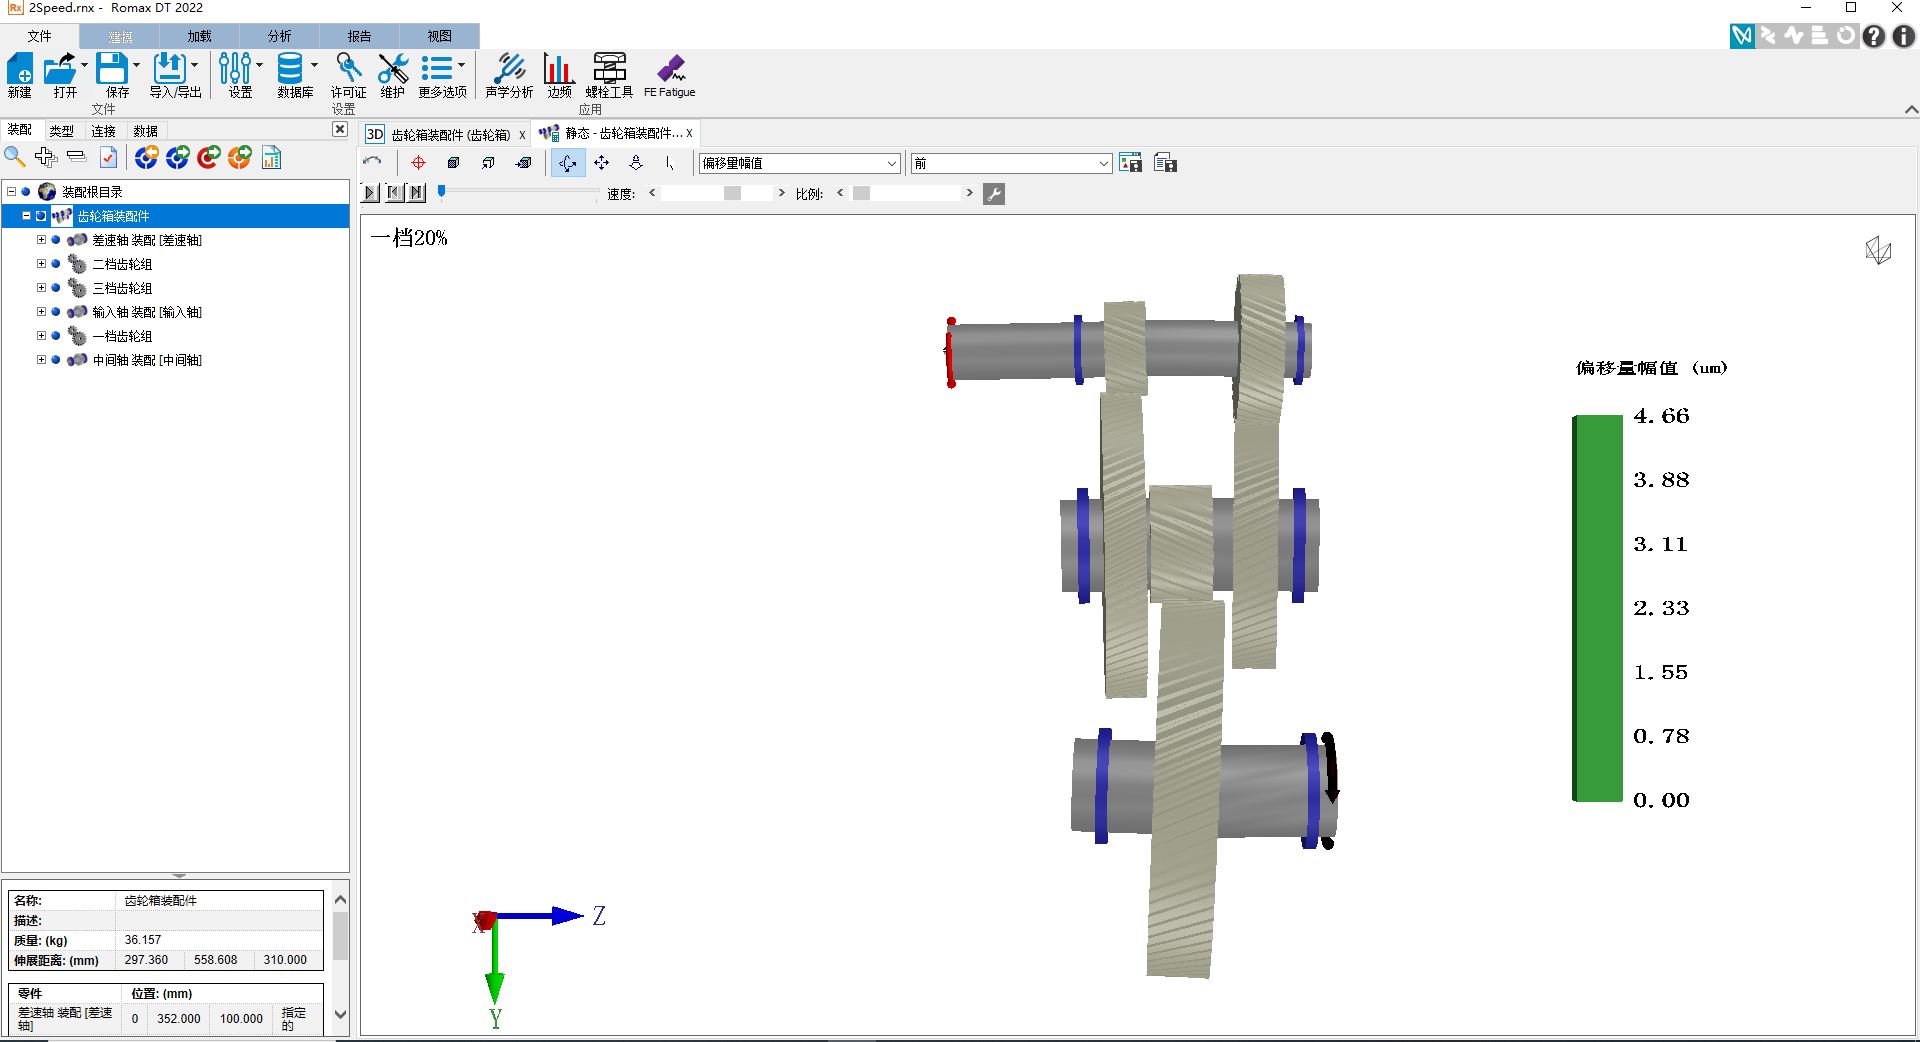Switch to the 分析 ribbon tab

click(280, 36)
